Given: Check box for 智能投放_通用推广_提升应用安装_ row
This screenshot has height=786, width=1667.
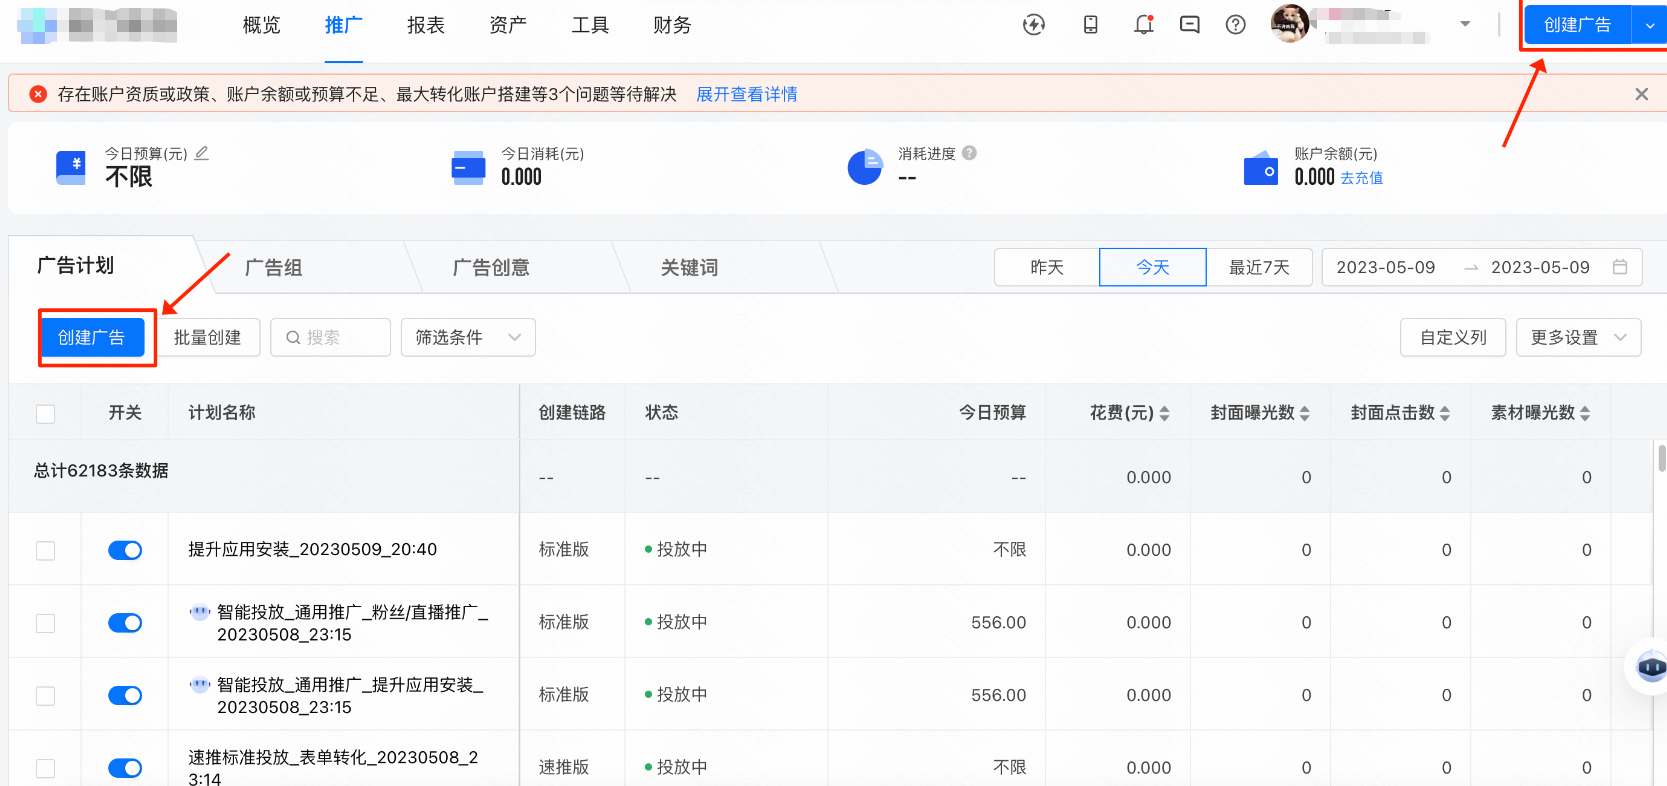Looking at the screenshot, I should (45, 696).
